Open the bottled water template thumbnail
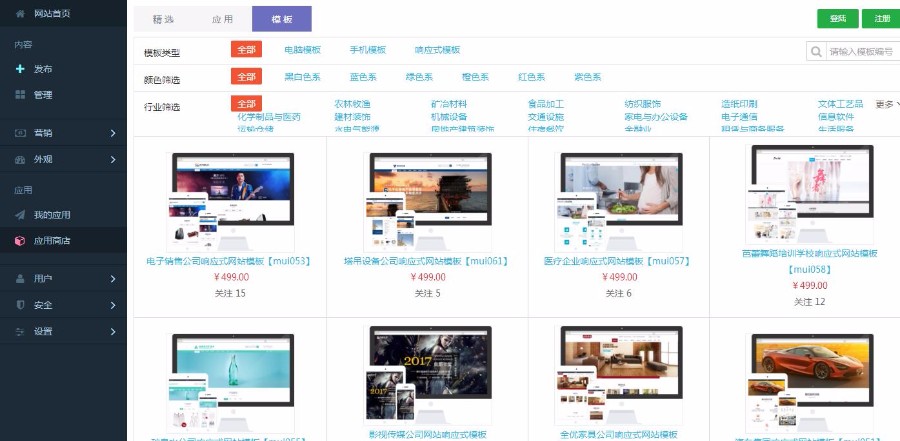This screenshot has width=900, height=441. coord(230,384)
